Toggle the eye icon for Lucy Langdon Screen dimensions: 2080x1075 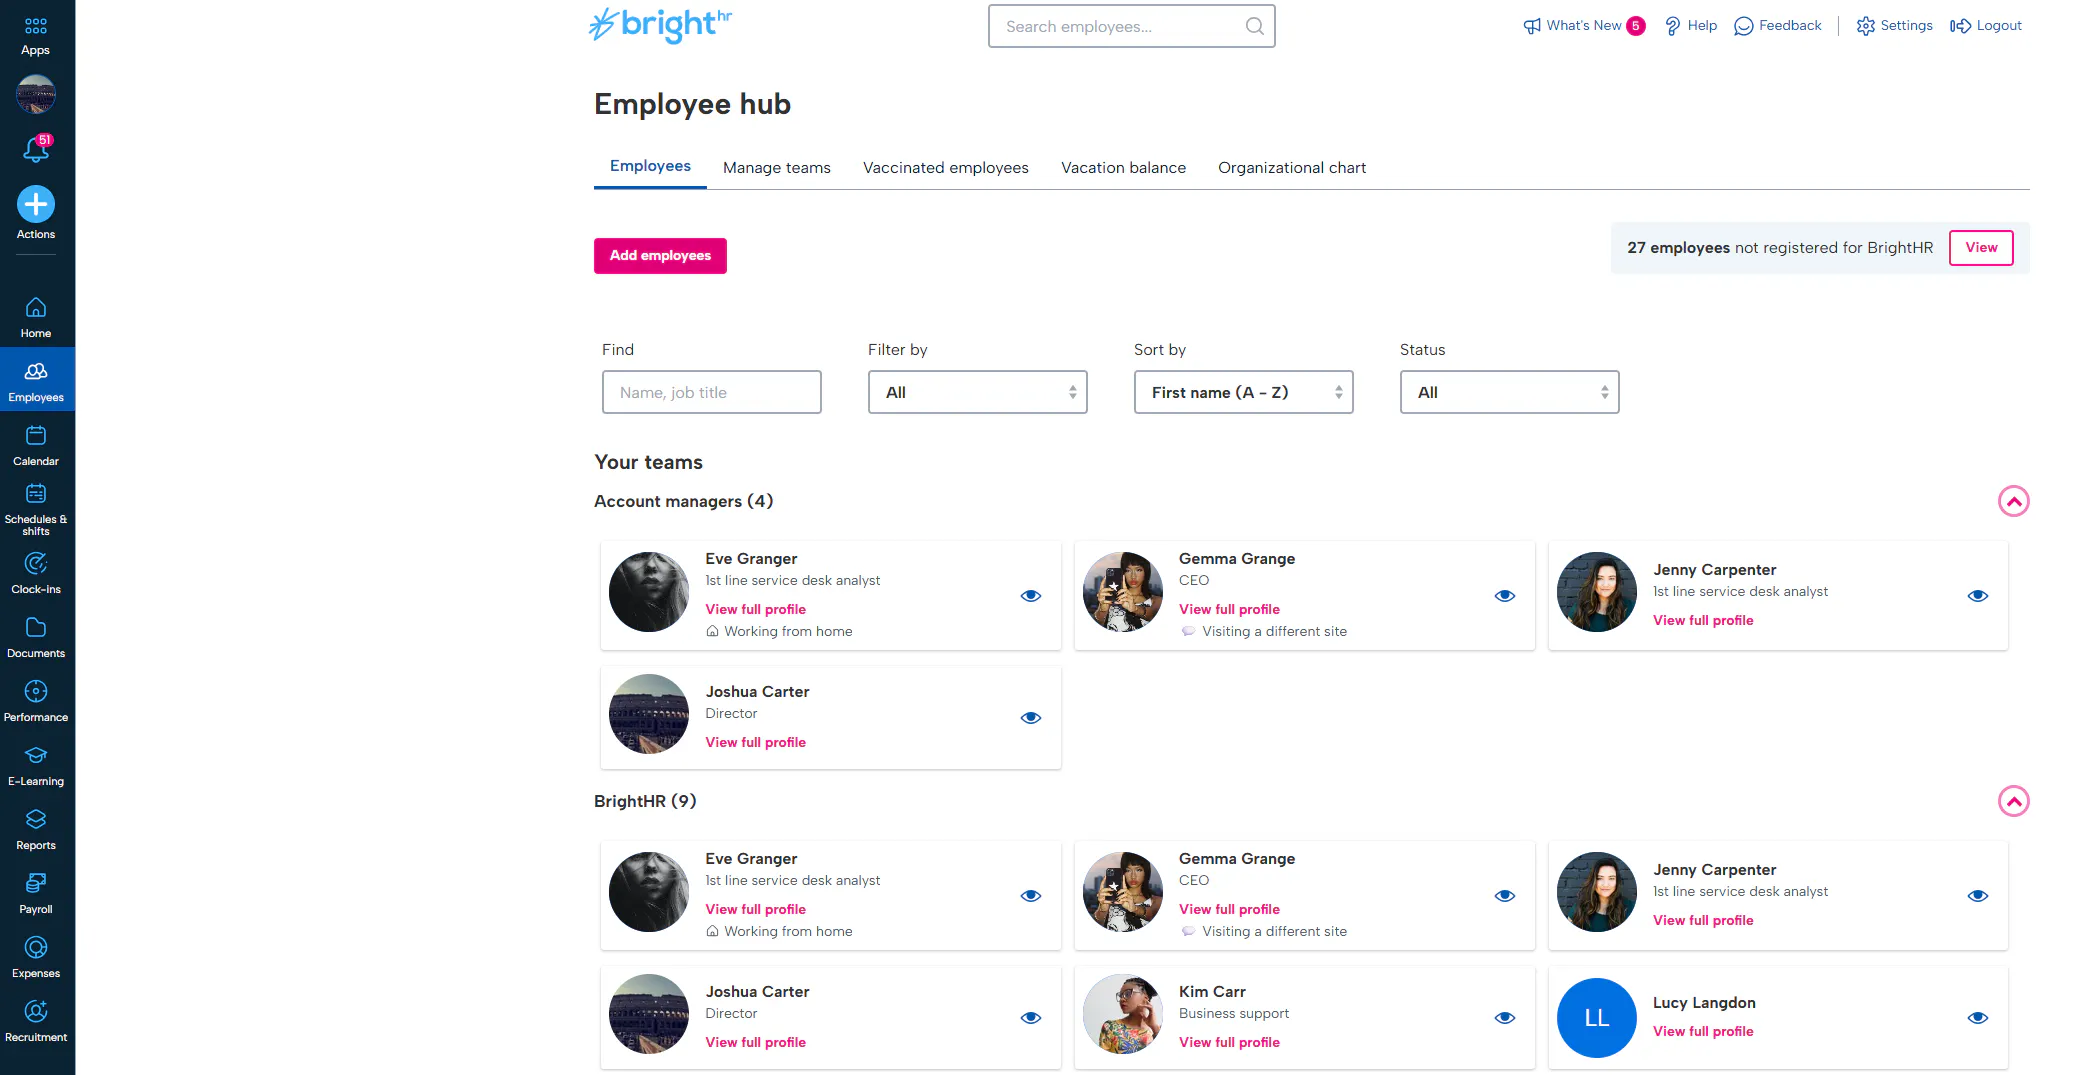(1978, 1017)
